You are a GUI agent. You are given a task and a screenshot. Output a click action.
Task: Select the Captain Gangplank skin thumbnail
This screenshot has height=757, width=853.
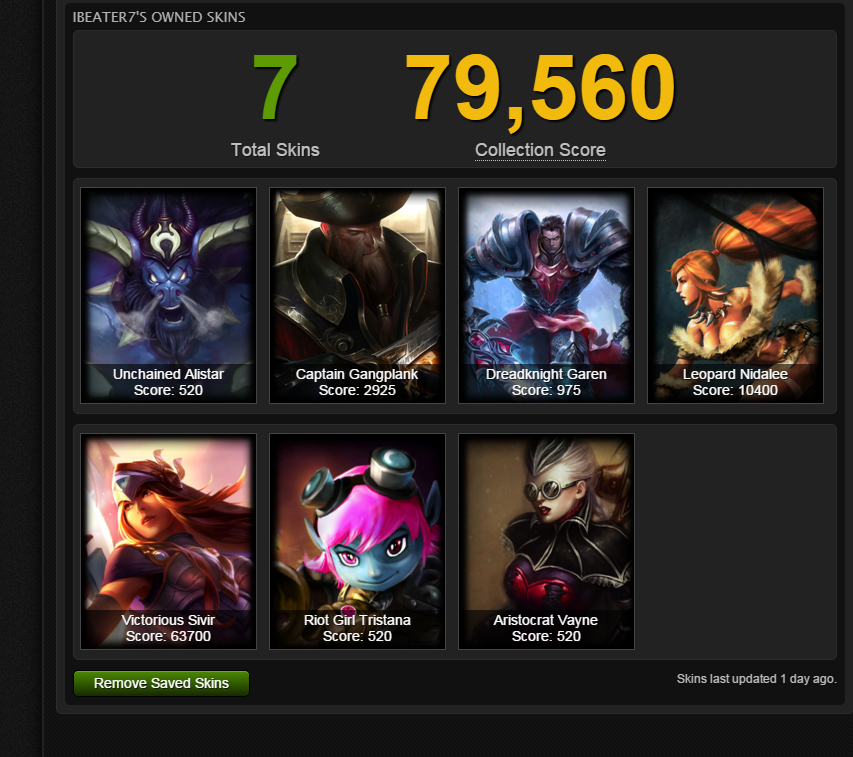[x=357, y=295]
